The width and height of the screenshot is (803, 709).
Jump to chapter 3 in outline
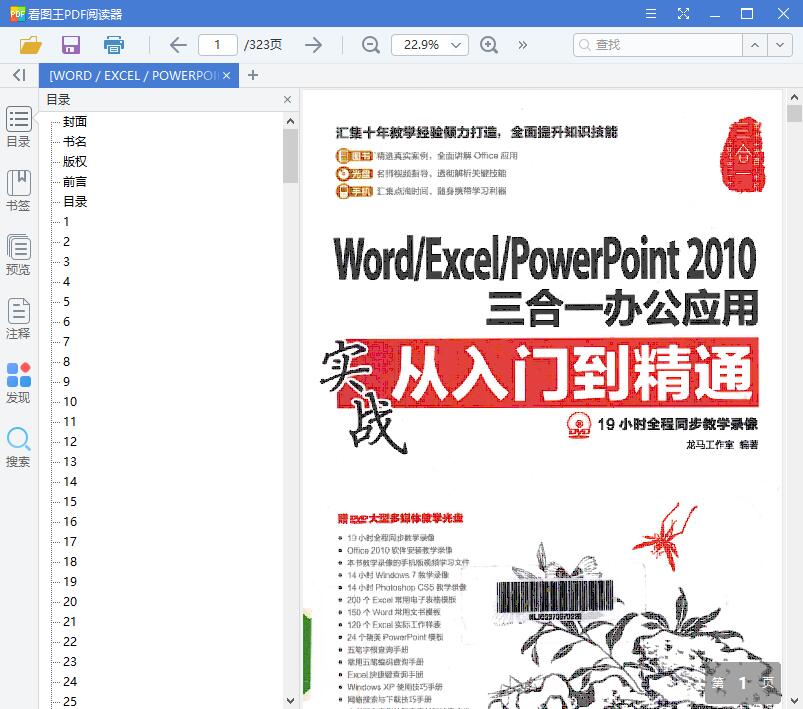pos(67,261)
